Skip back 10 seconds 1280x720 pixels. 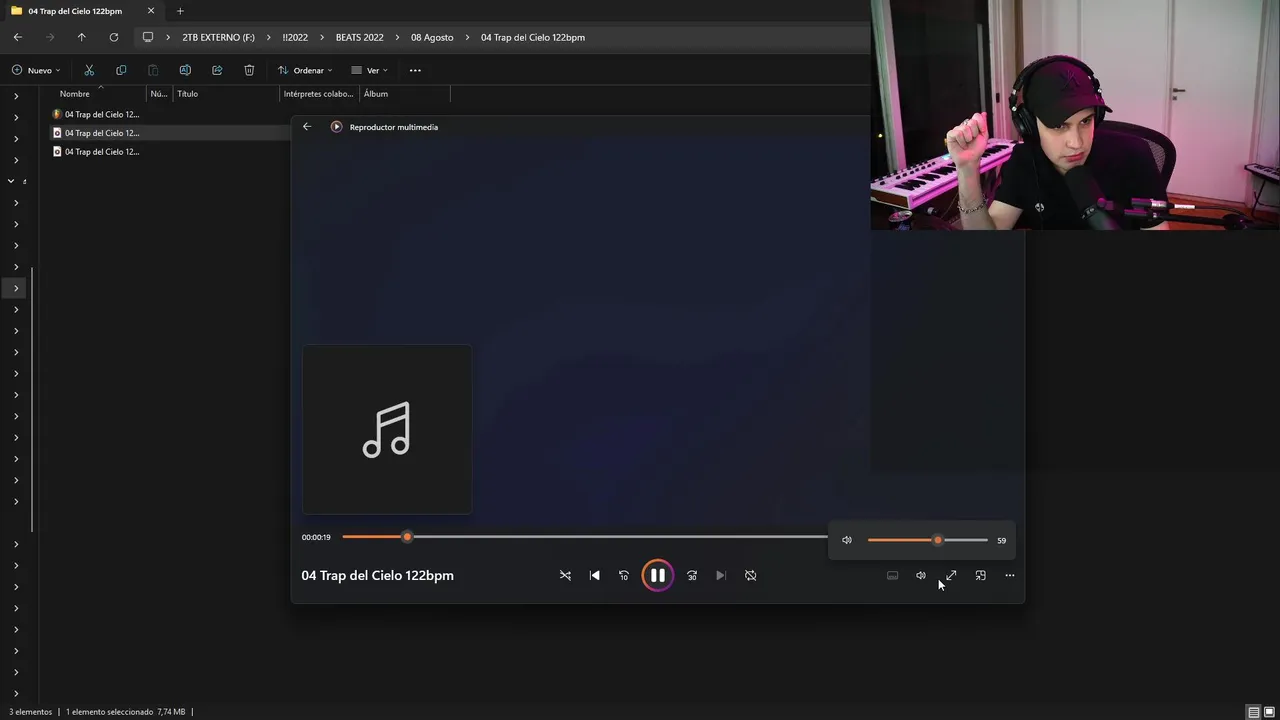(x=624, y=575)
